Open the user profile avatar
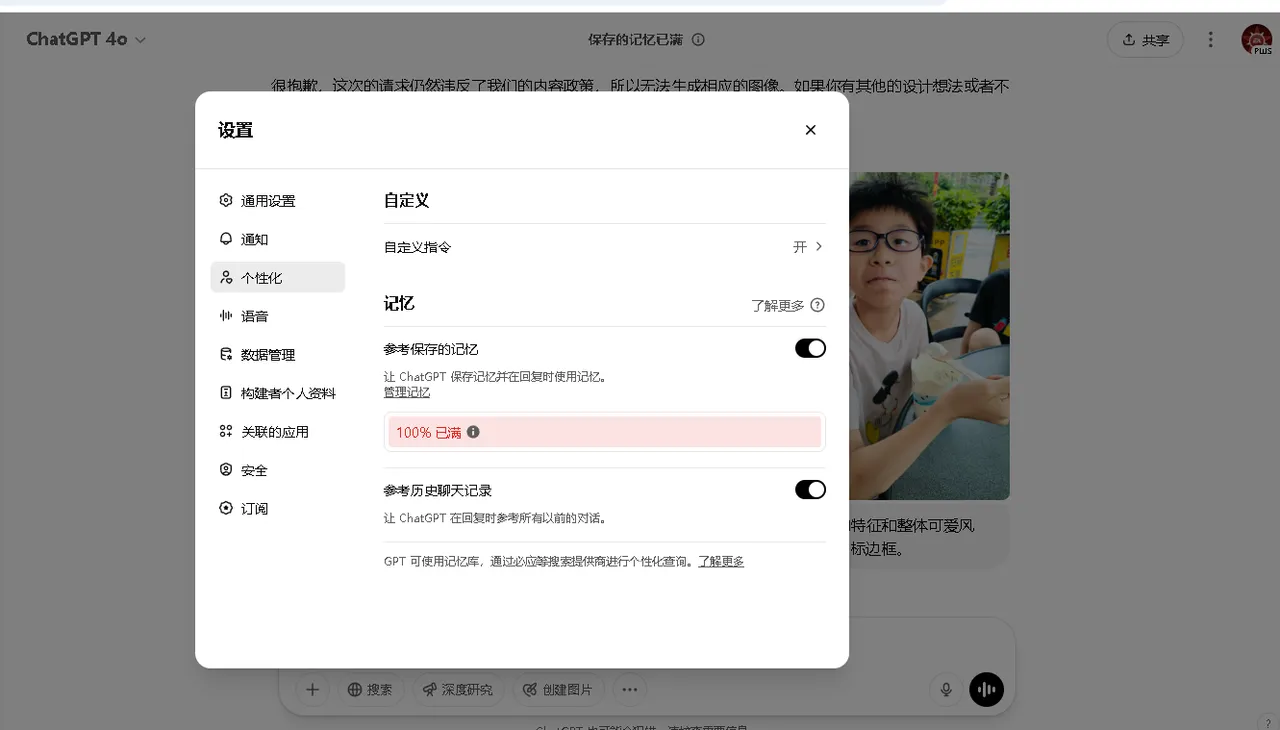Screen dimensions: 1280x730 click(1256, 40)
